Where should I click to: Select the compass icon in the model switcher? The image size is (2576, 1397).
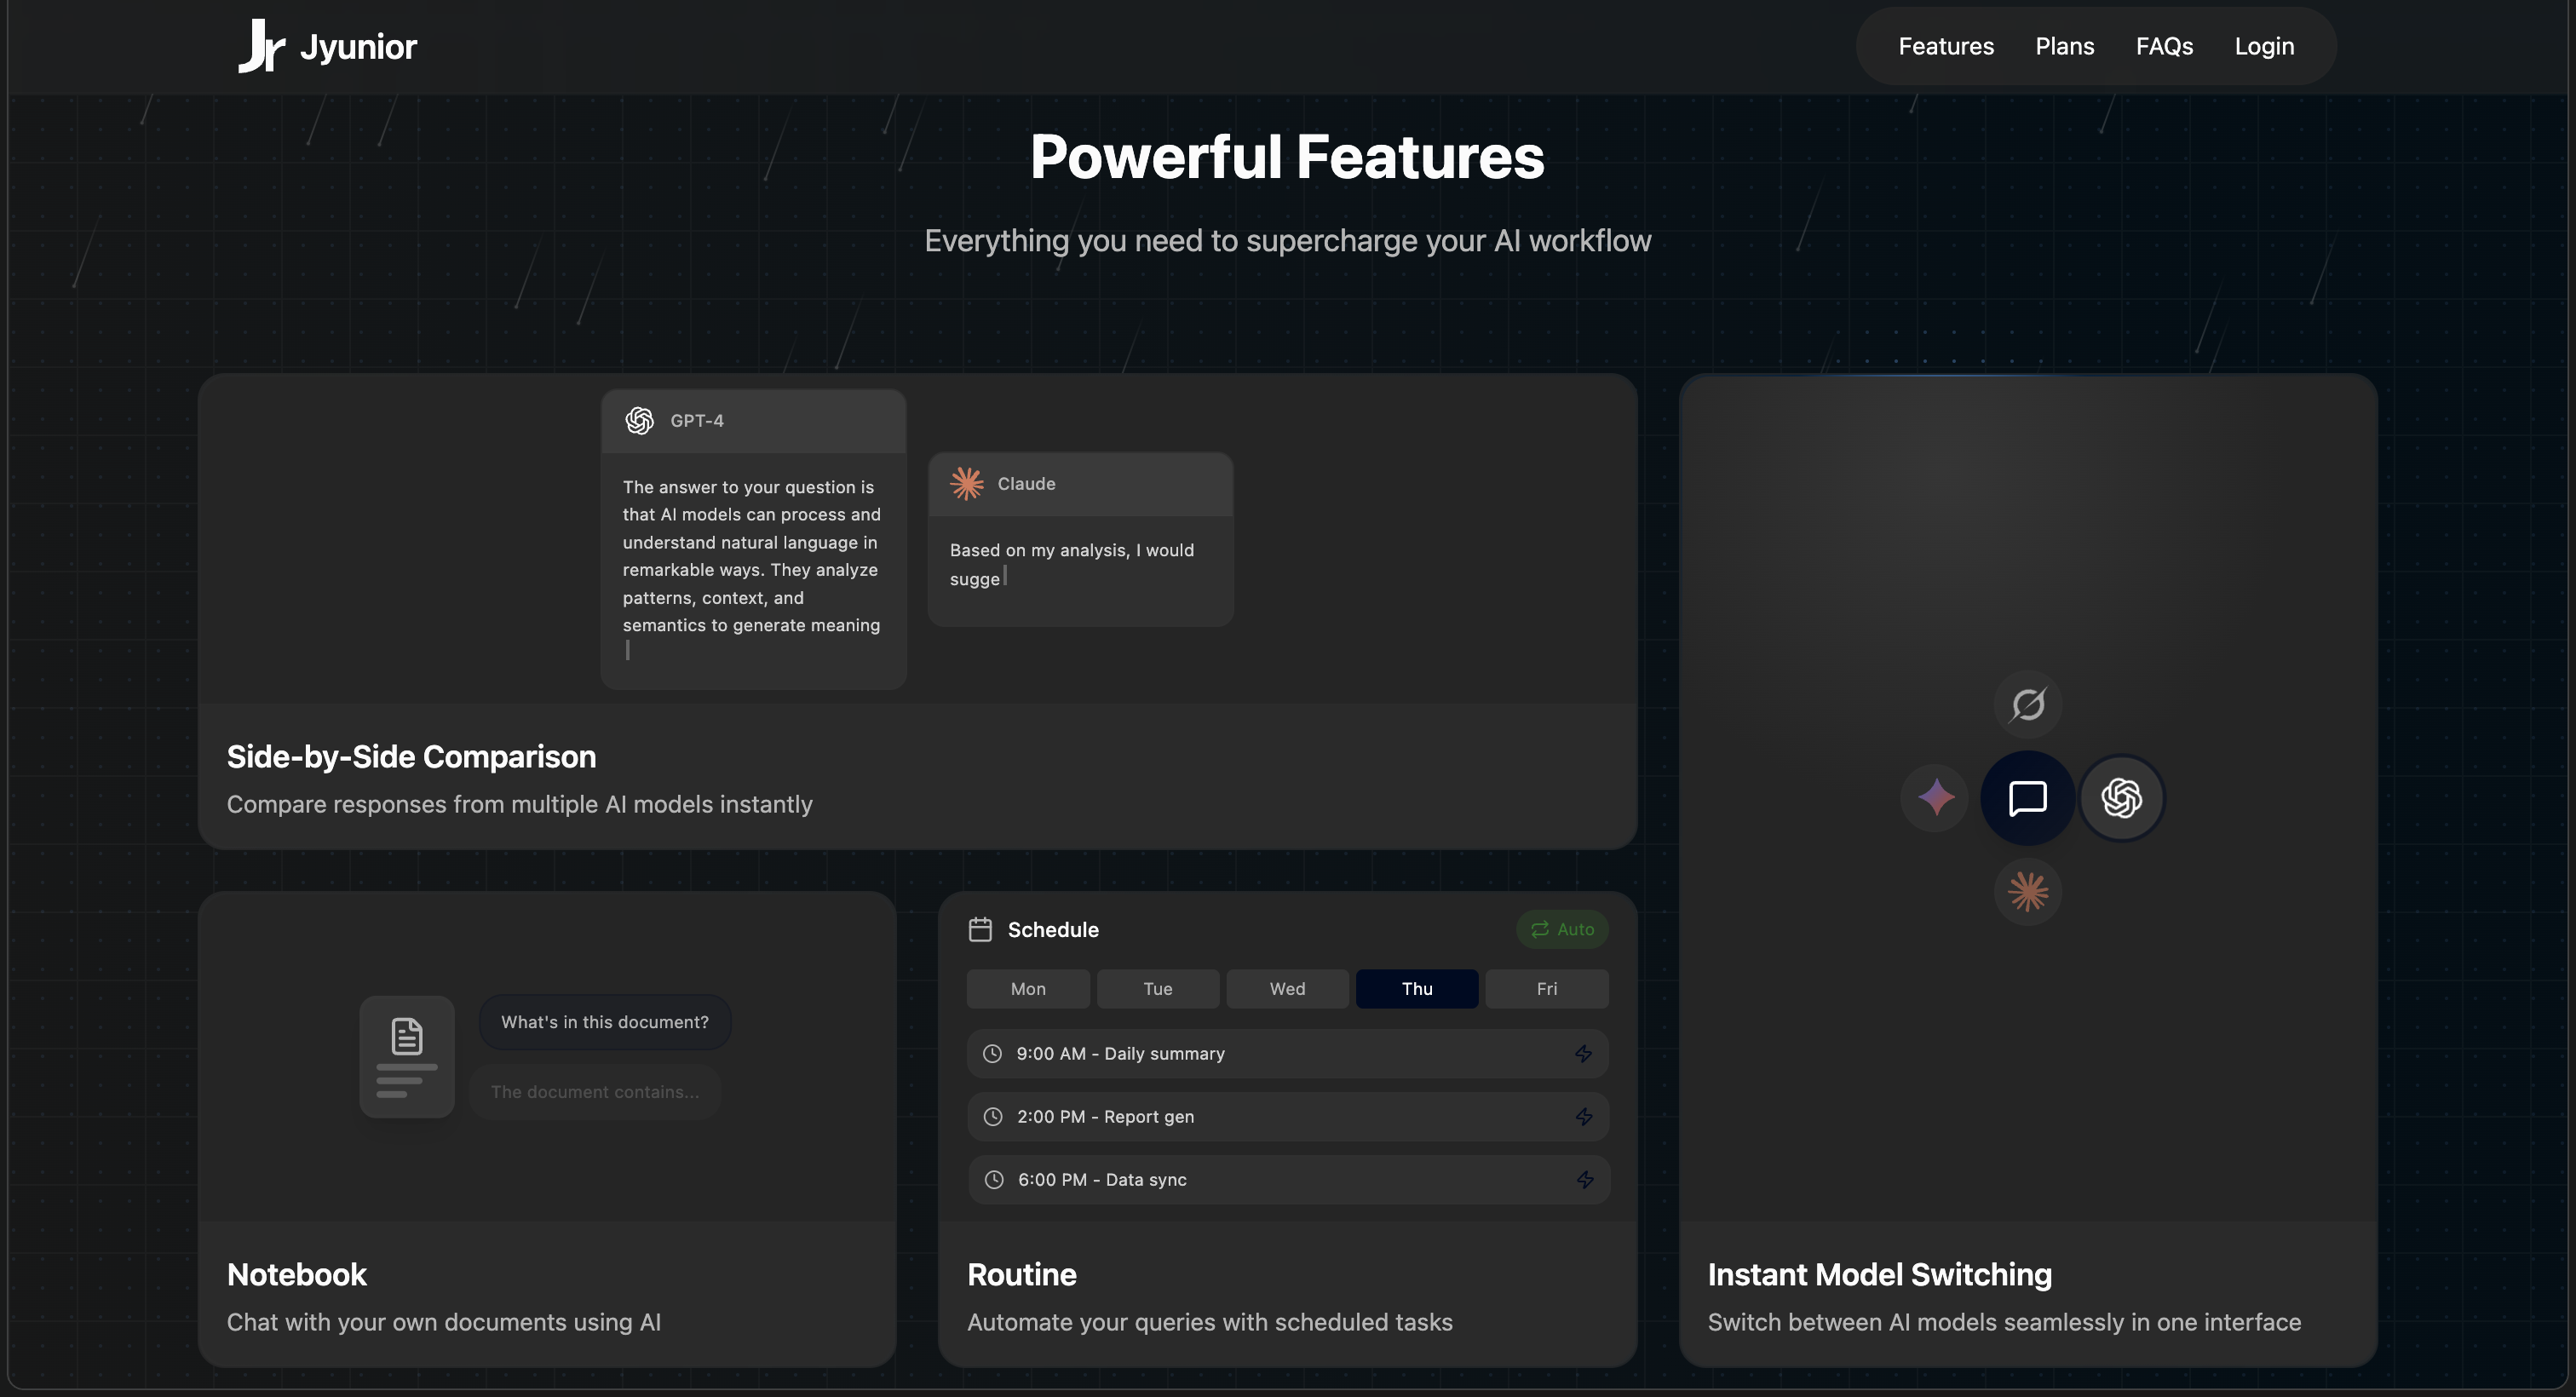(x=2027, y=704)
